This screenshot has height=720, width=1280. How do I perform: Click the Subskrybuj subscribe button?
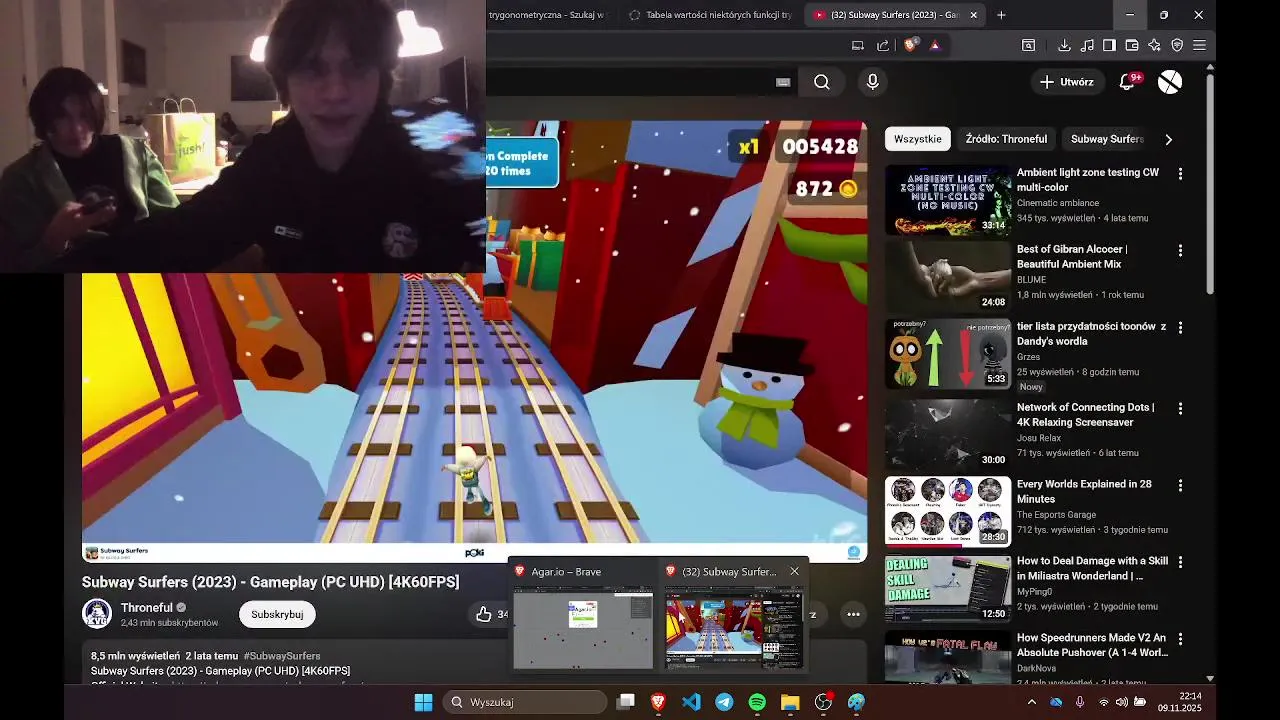(277, 614)
